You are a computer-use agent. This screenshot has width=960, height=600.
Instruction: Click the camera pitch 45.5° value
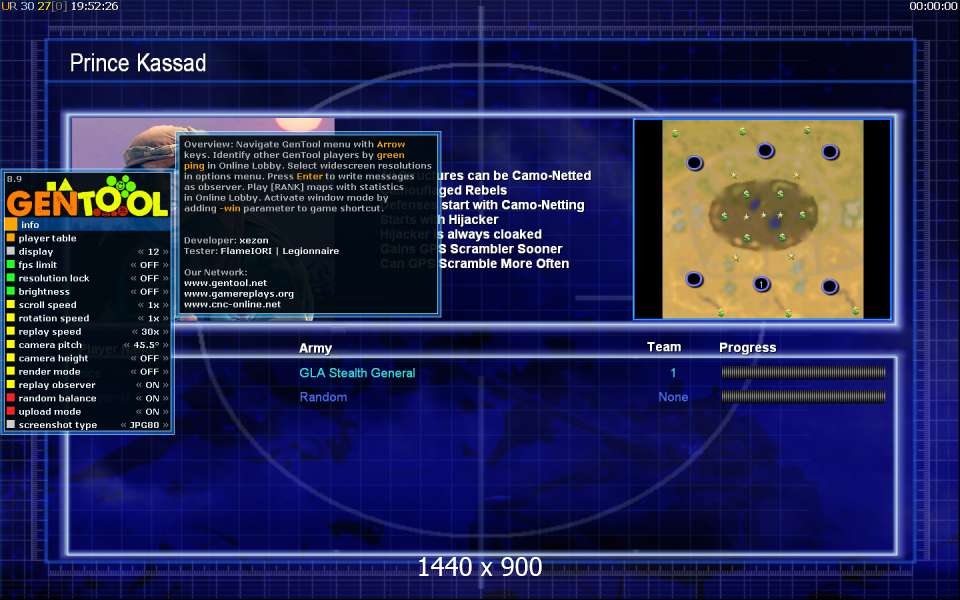(146, 345)
